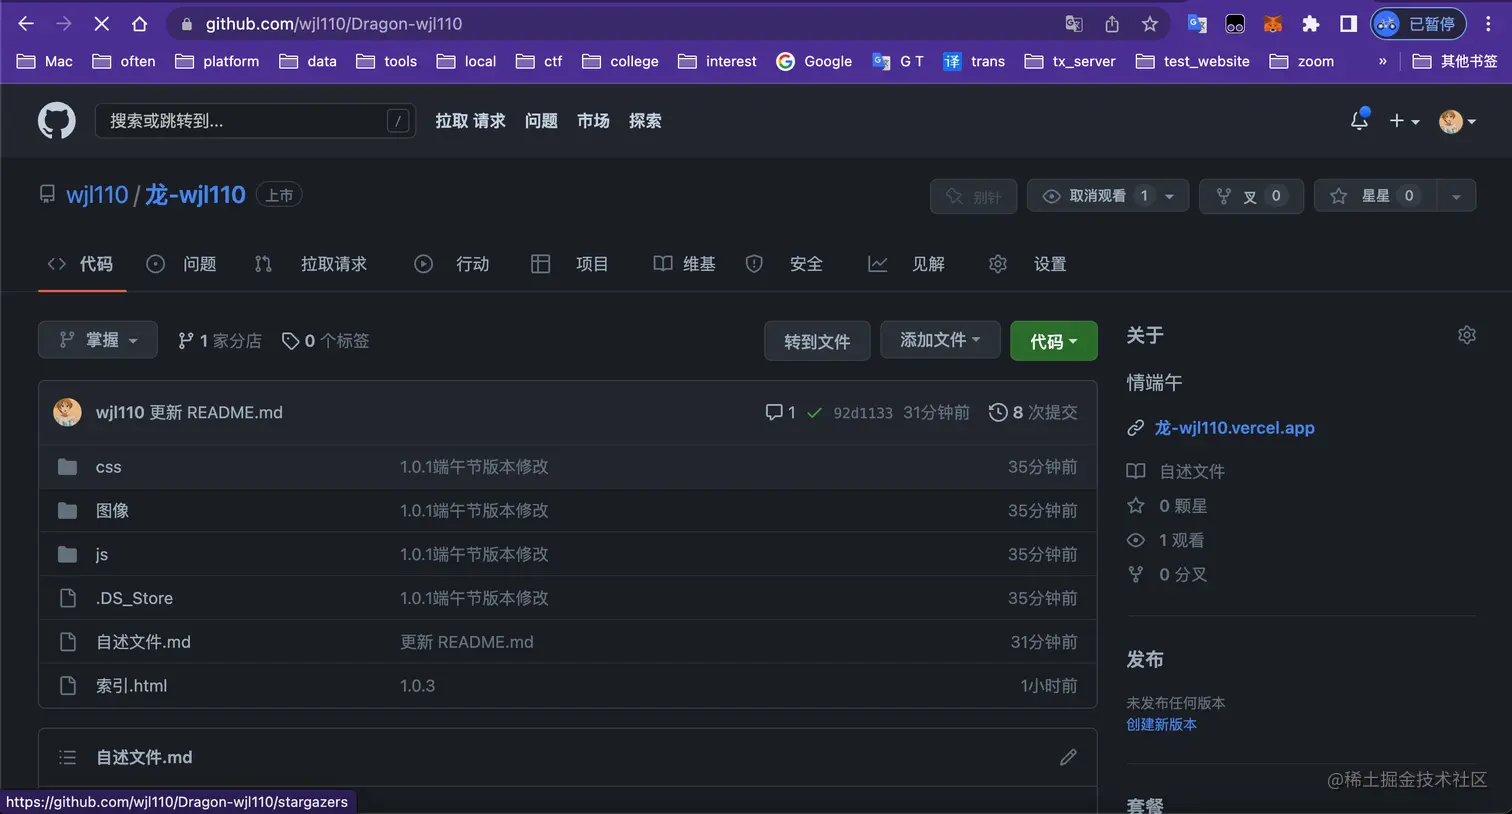
Task: Click the 创建新版本 link
Action: pyautogui.click(x=1161, y=724)
